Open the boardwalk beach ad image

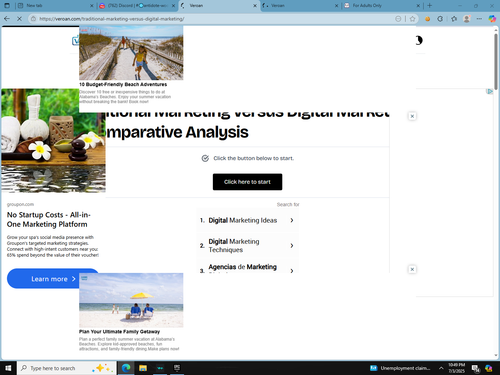[131, 53]
